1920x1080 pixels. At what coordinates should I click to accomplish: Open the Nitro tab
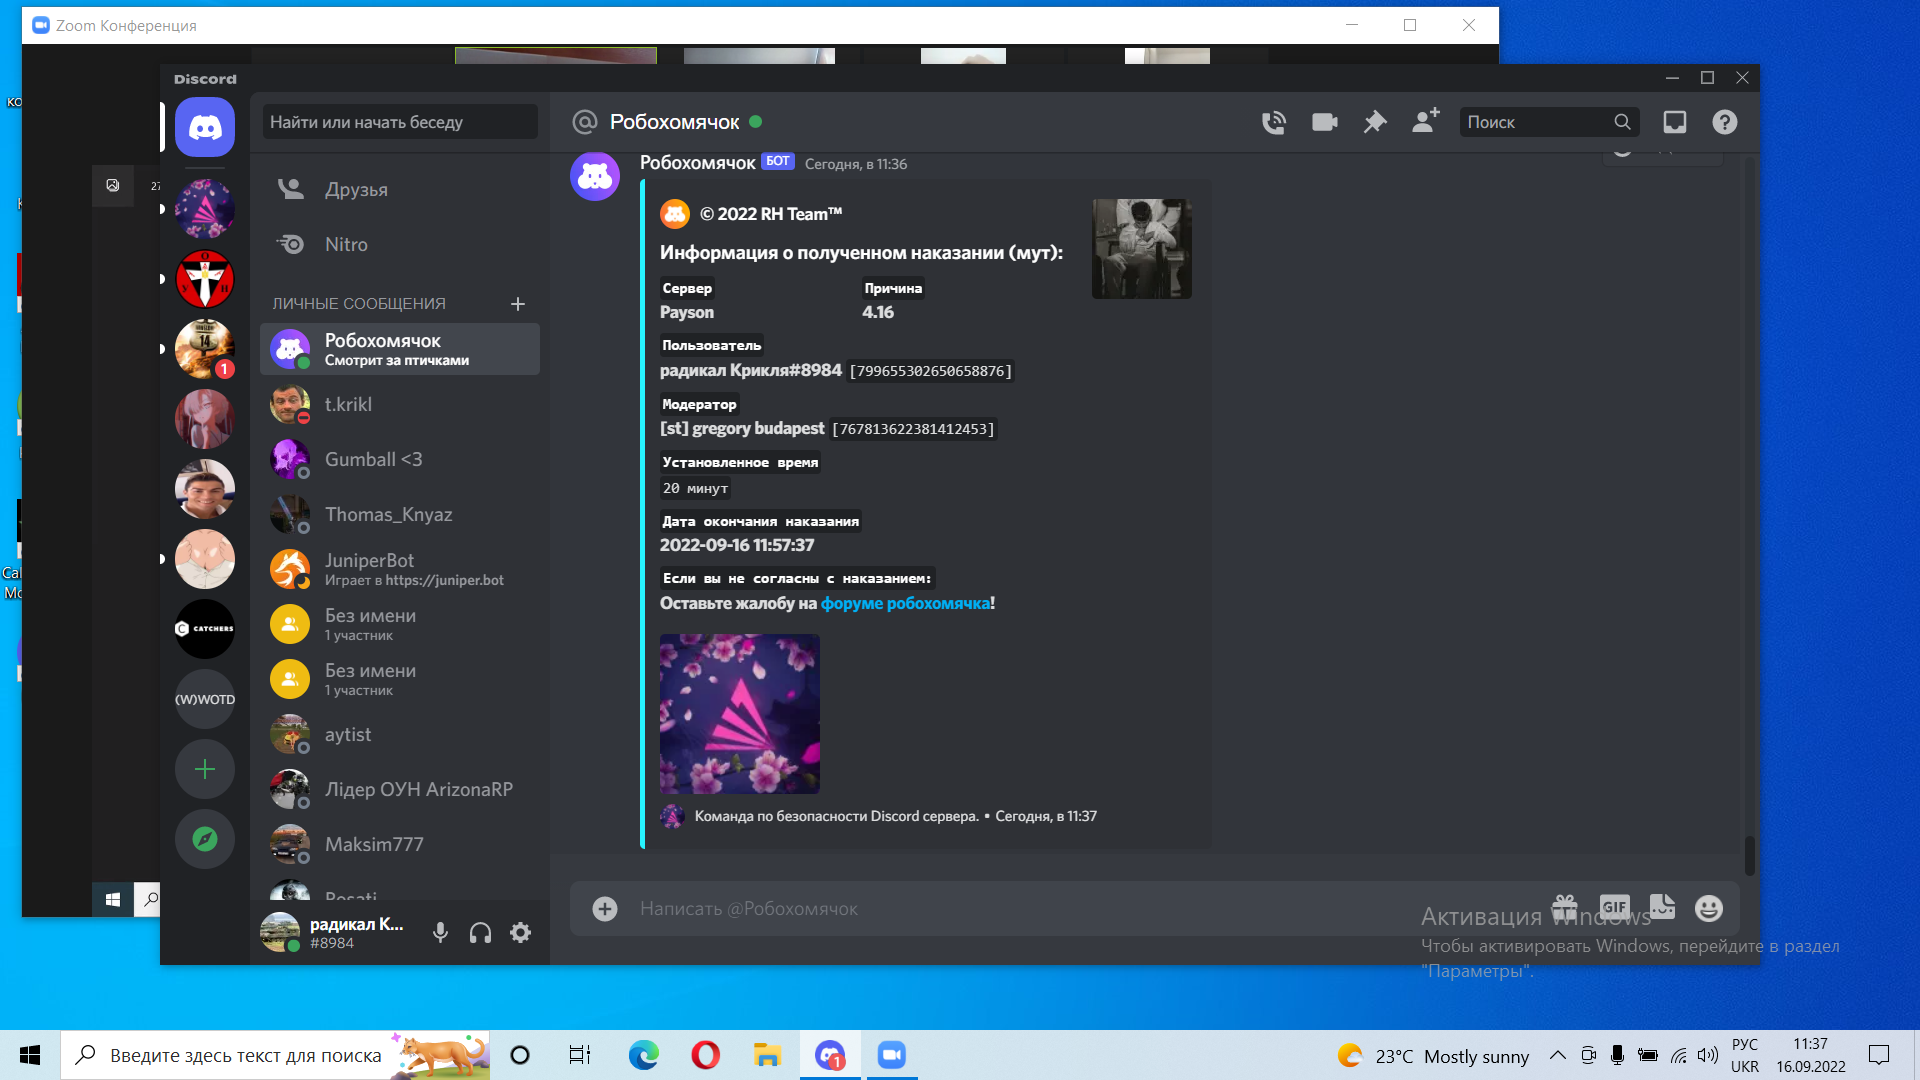pos(346,244)
